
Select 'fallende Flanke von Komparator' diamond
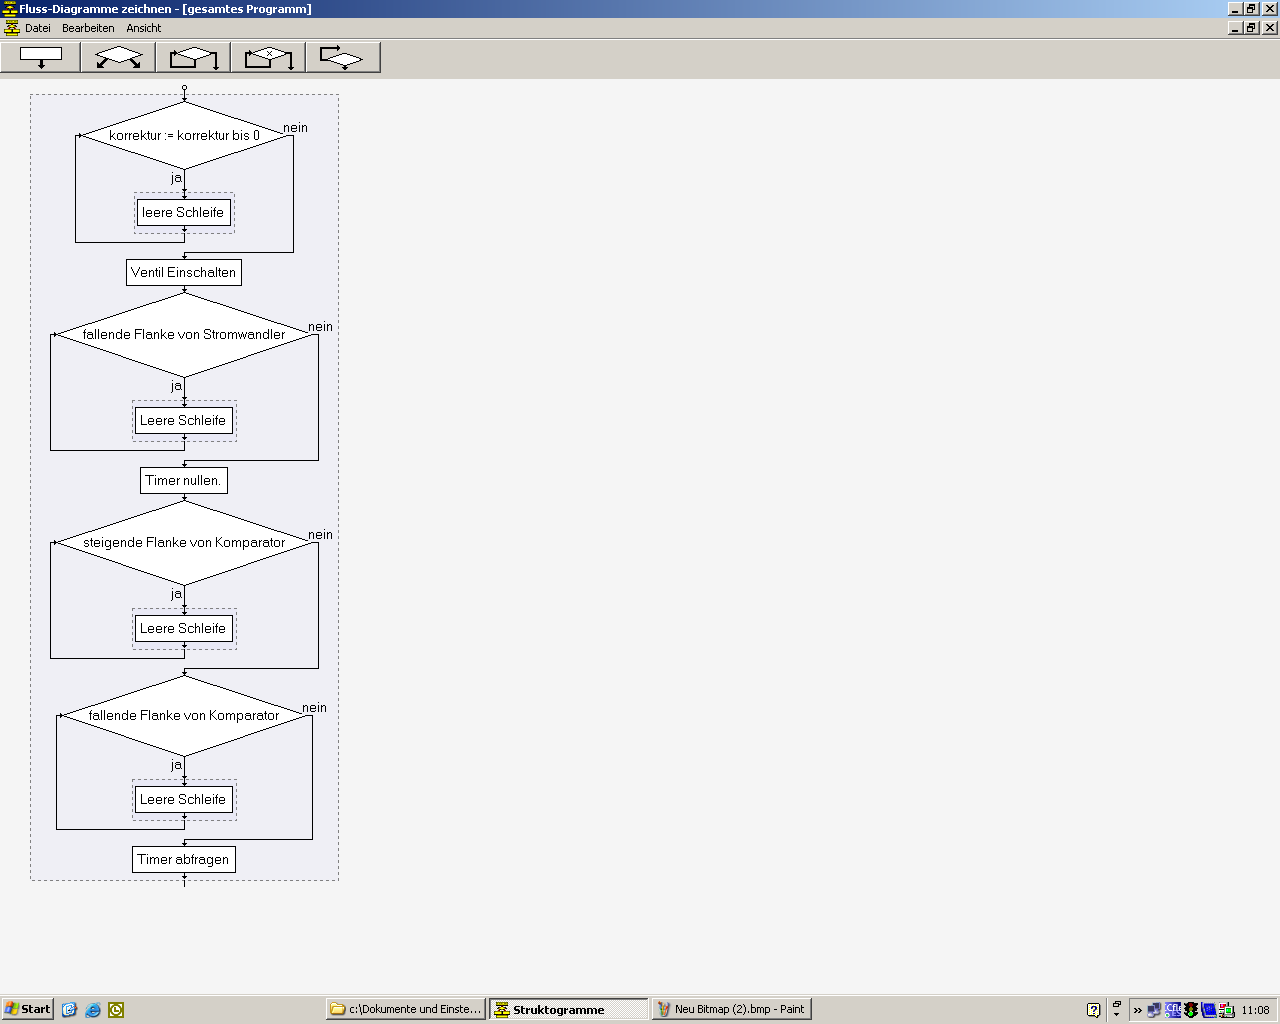[184, 715]
